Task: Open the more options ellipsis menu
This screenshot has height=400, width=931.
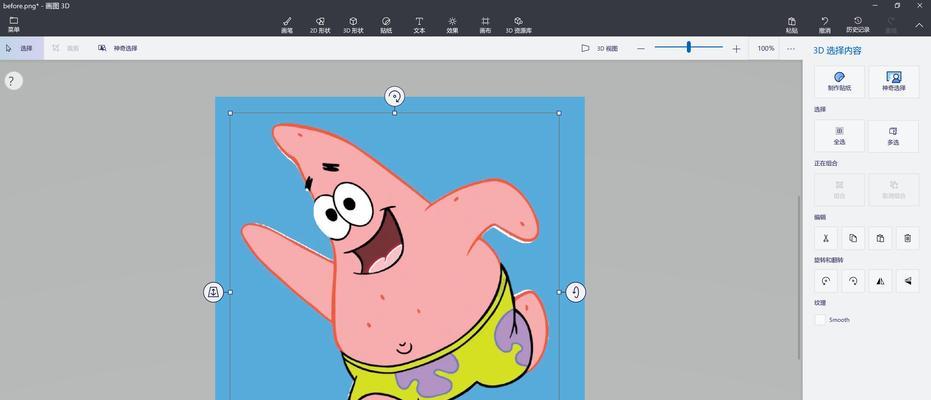Action: click(791, 49)
